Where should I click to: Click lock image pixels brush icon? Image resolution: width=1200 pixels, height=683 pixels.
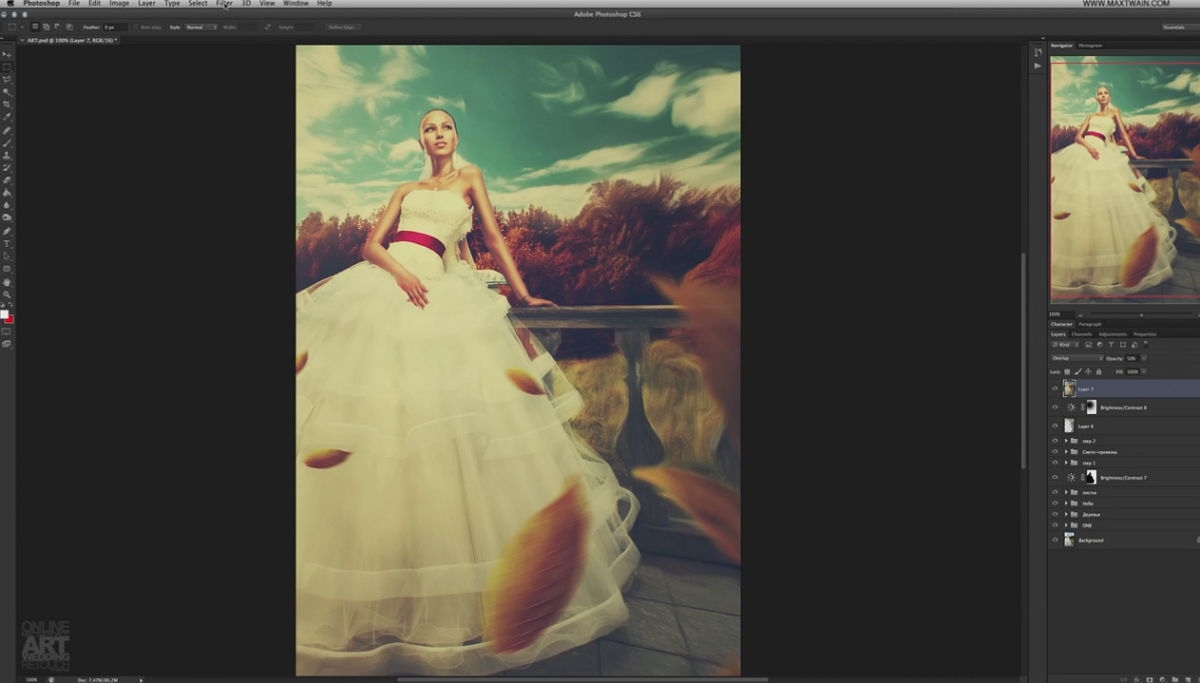tap(1078, 372)
